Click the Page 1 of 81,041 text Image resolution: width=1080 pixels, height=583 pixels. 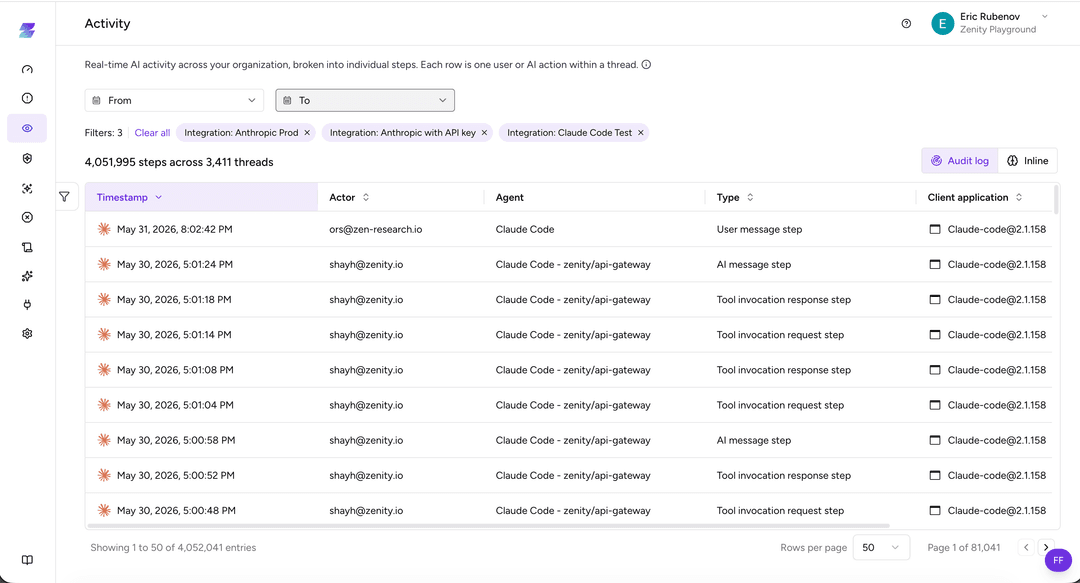[964, 547]
